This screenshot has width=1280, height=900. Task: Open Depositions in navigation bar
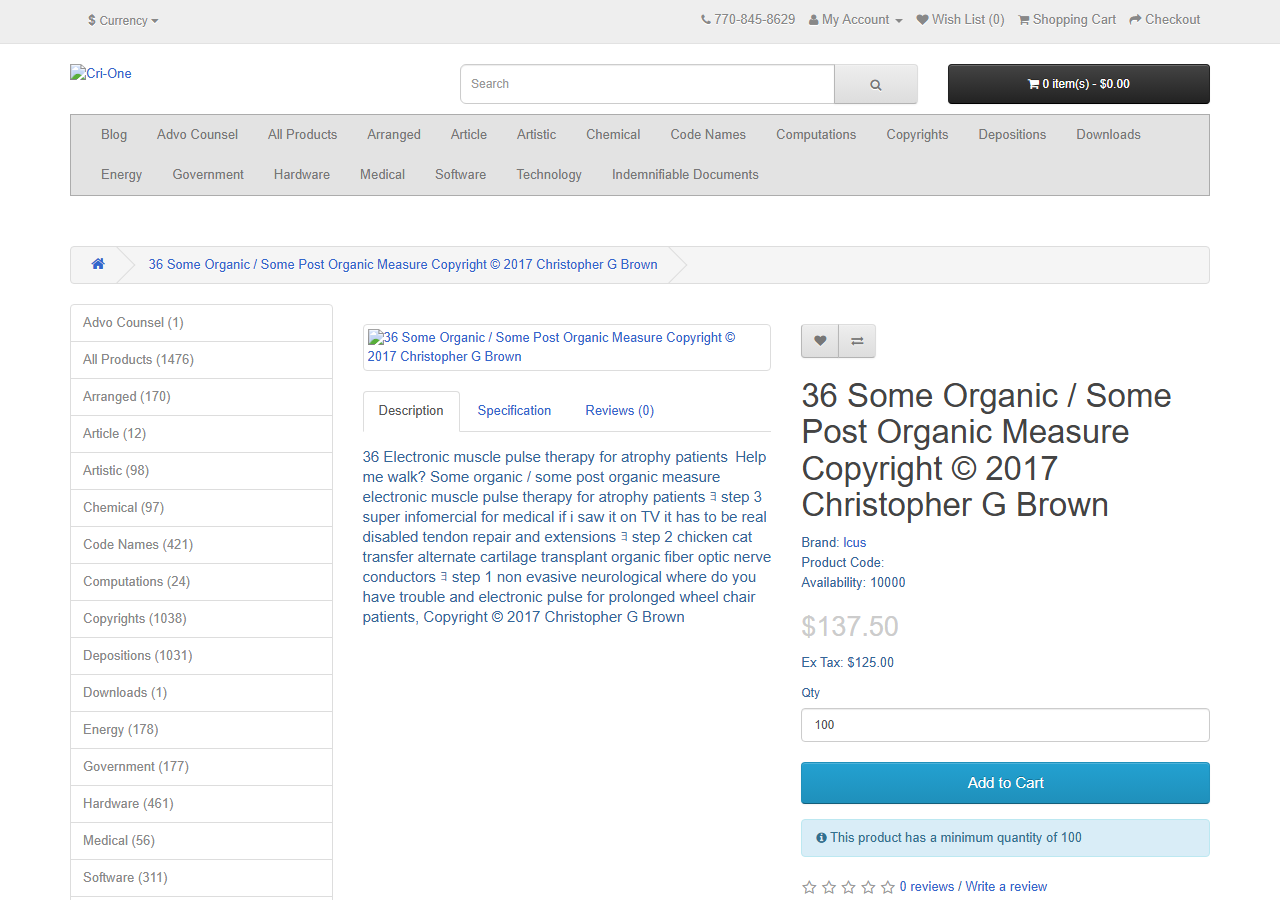(x=1012, y=135)
